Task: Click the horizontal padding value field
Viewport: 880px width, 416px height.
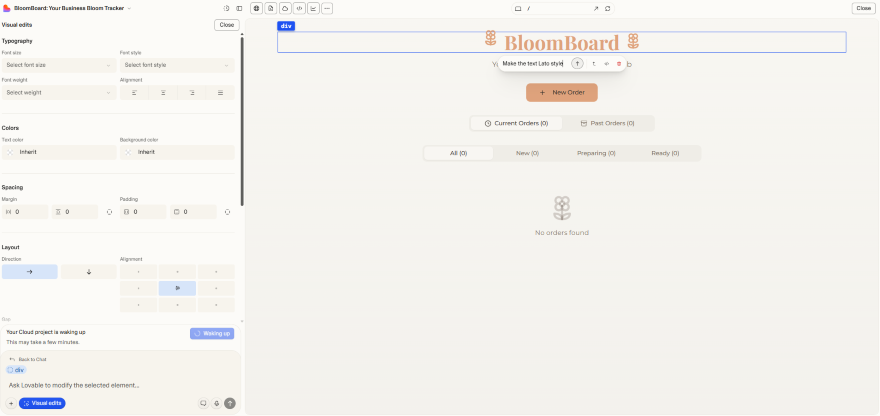Action: (143, 212)
